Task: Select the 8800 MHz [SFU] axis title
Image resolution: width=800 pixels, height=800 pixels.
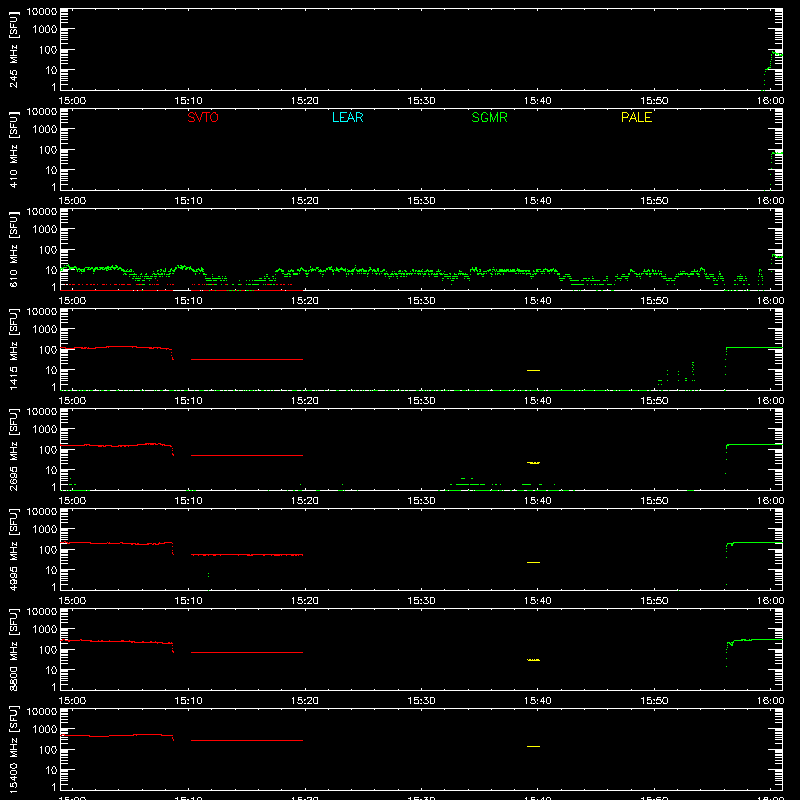Action: coord(14,649)
